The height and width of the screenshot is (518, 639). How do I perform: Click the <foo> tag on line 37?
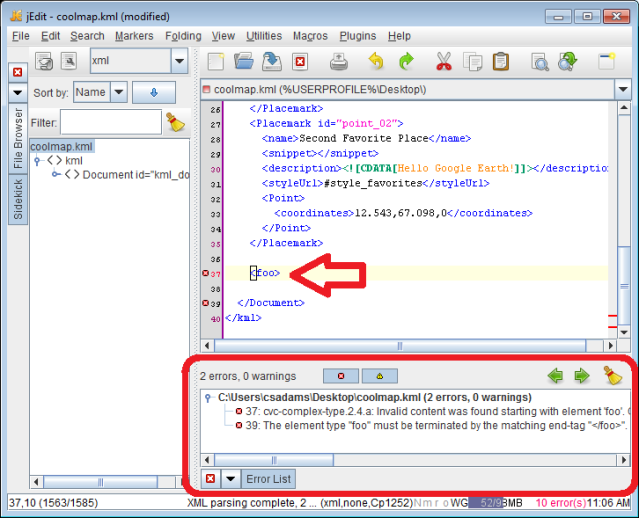tap(265, 273)
